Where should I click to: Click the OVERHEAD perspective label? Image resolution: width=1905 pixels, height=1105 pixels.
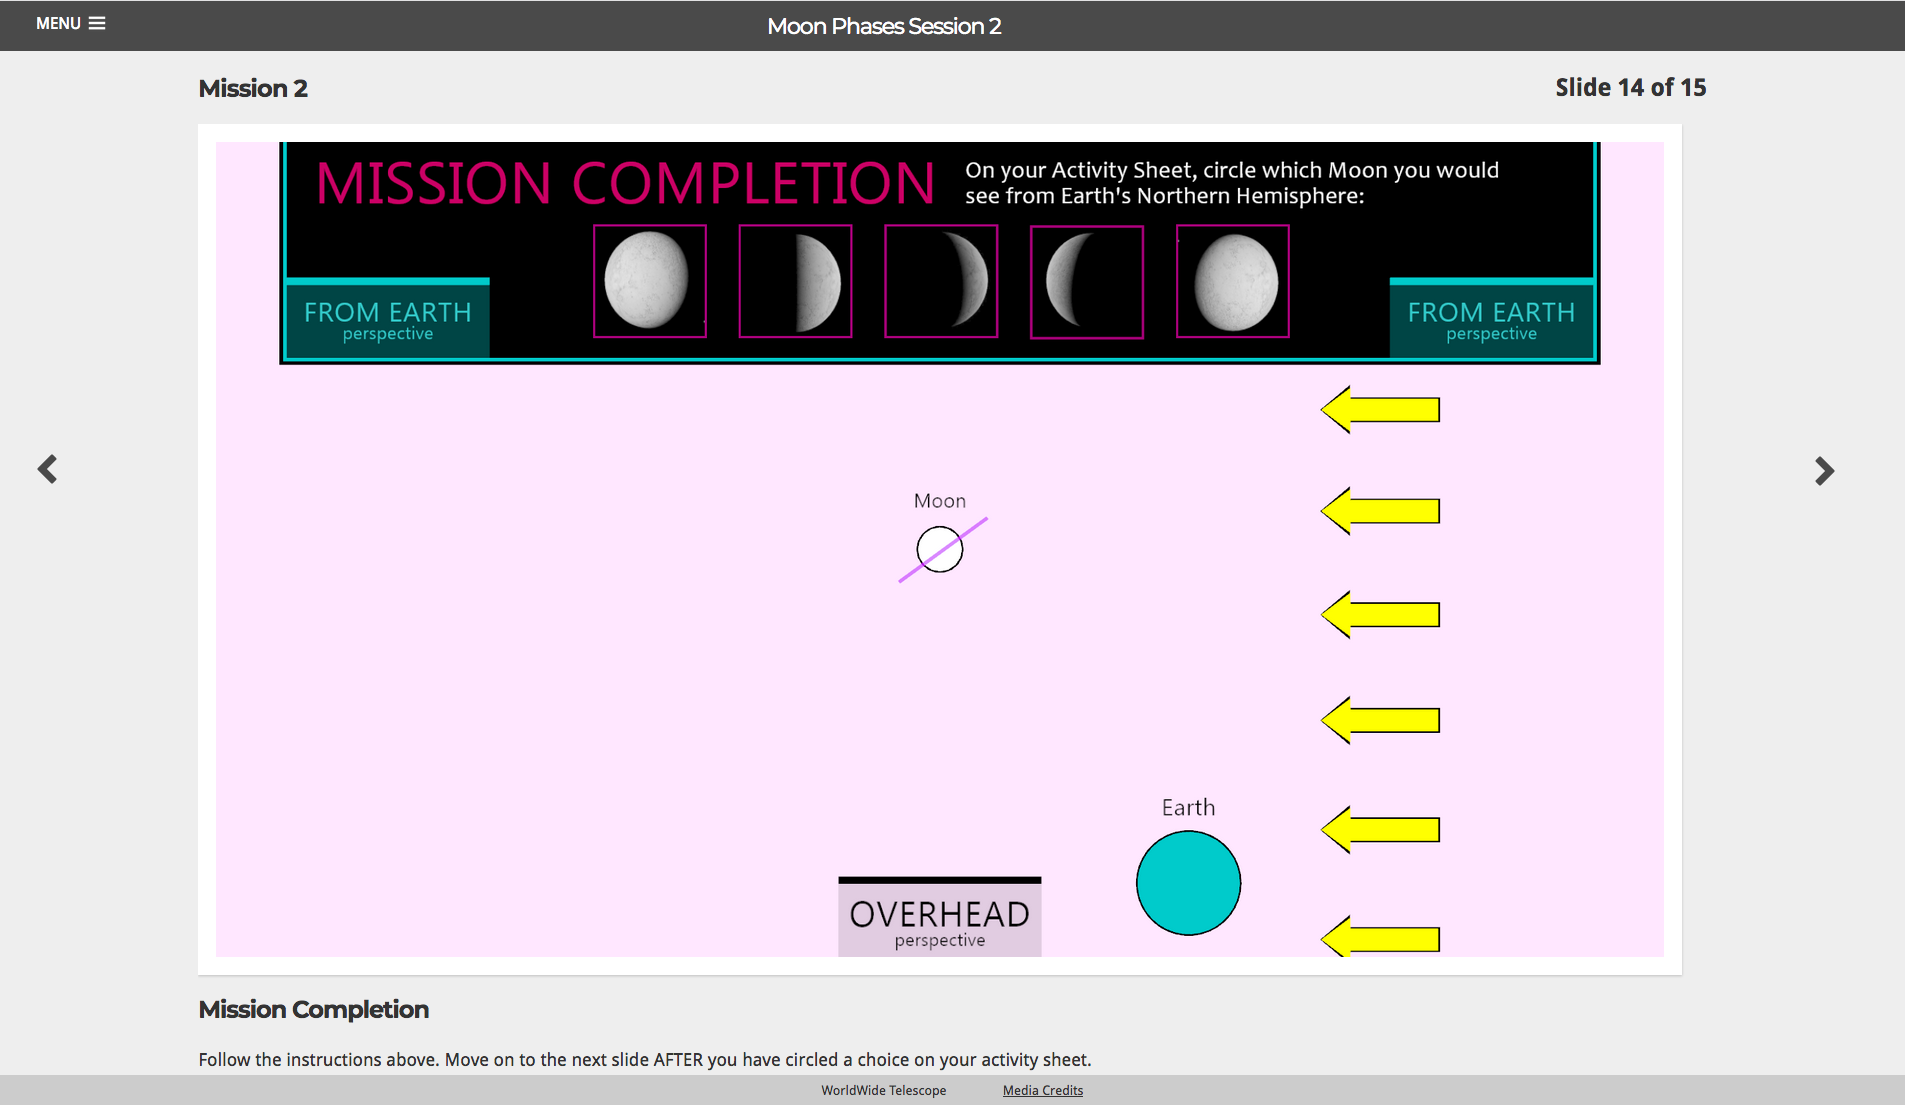point(939,920)
